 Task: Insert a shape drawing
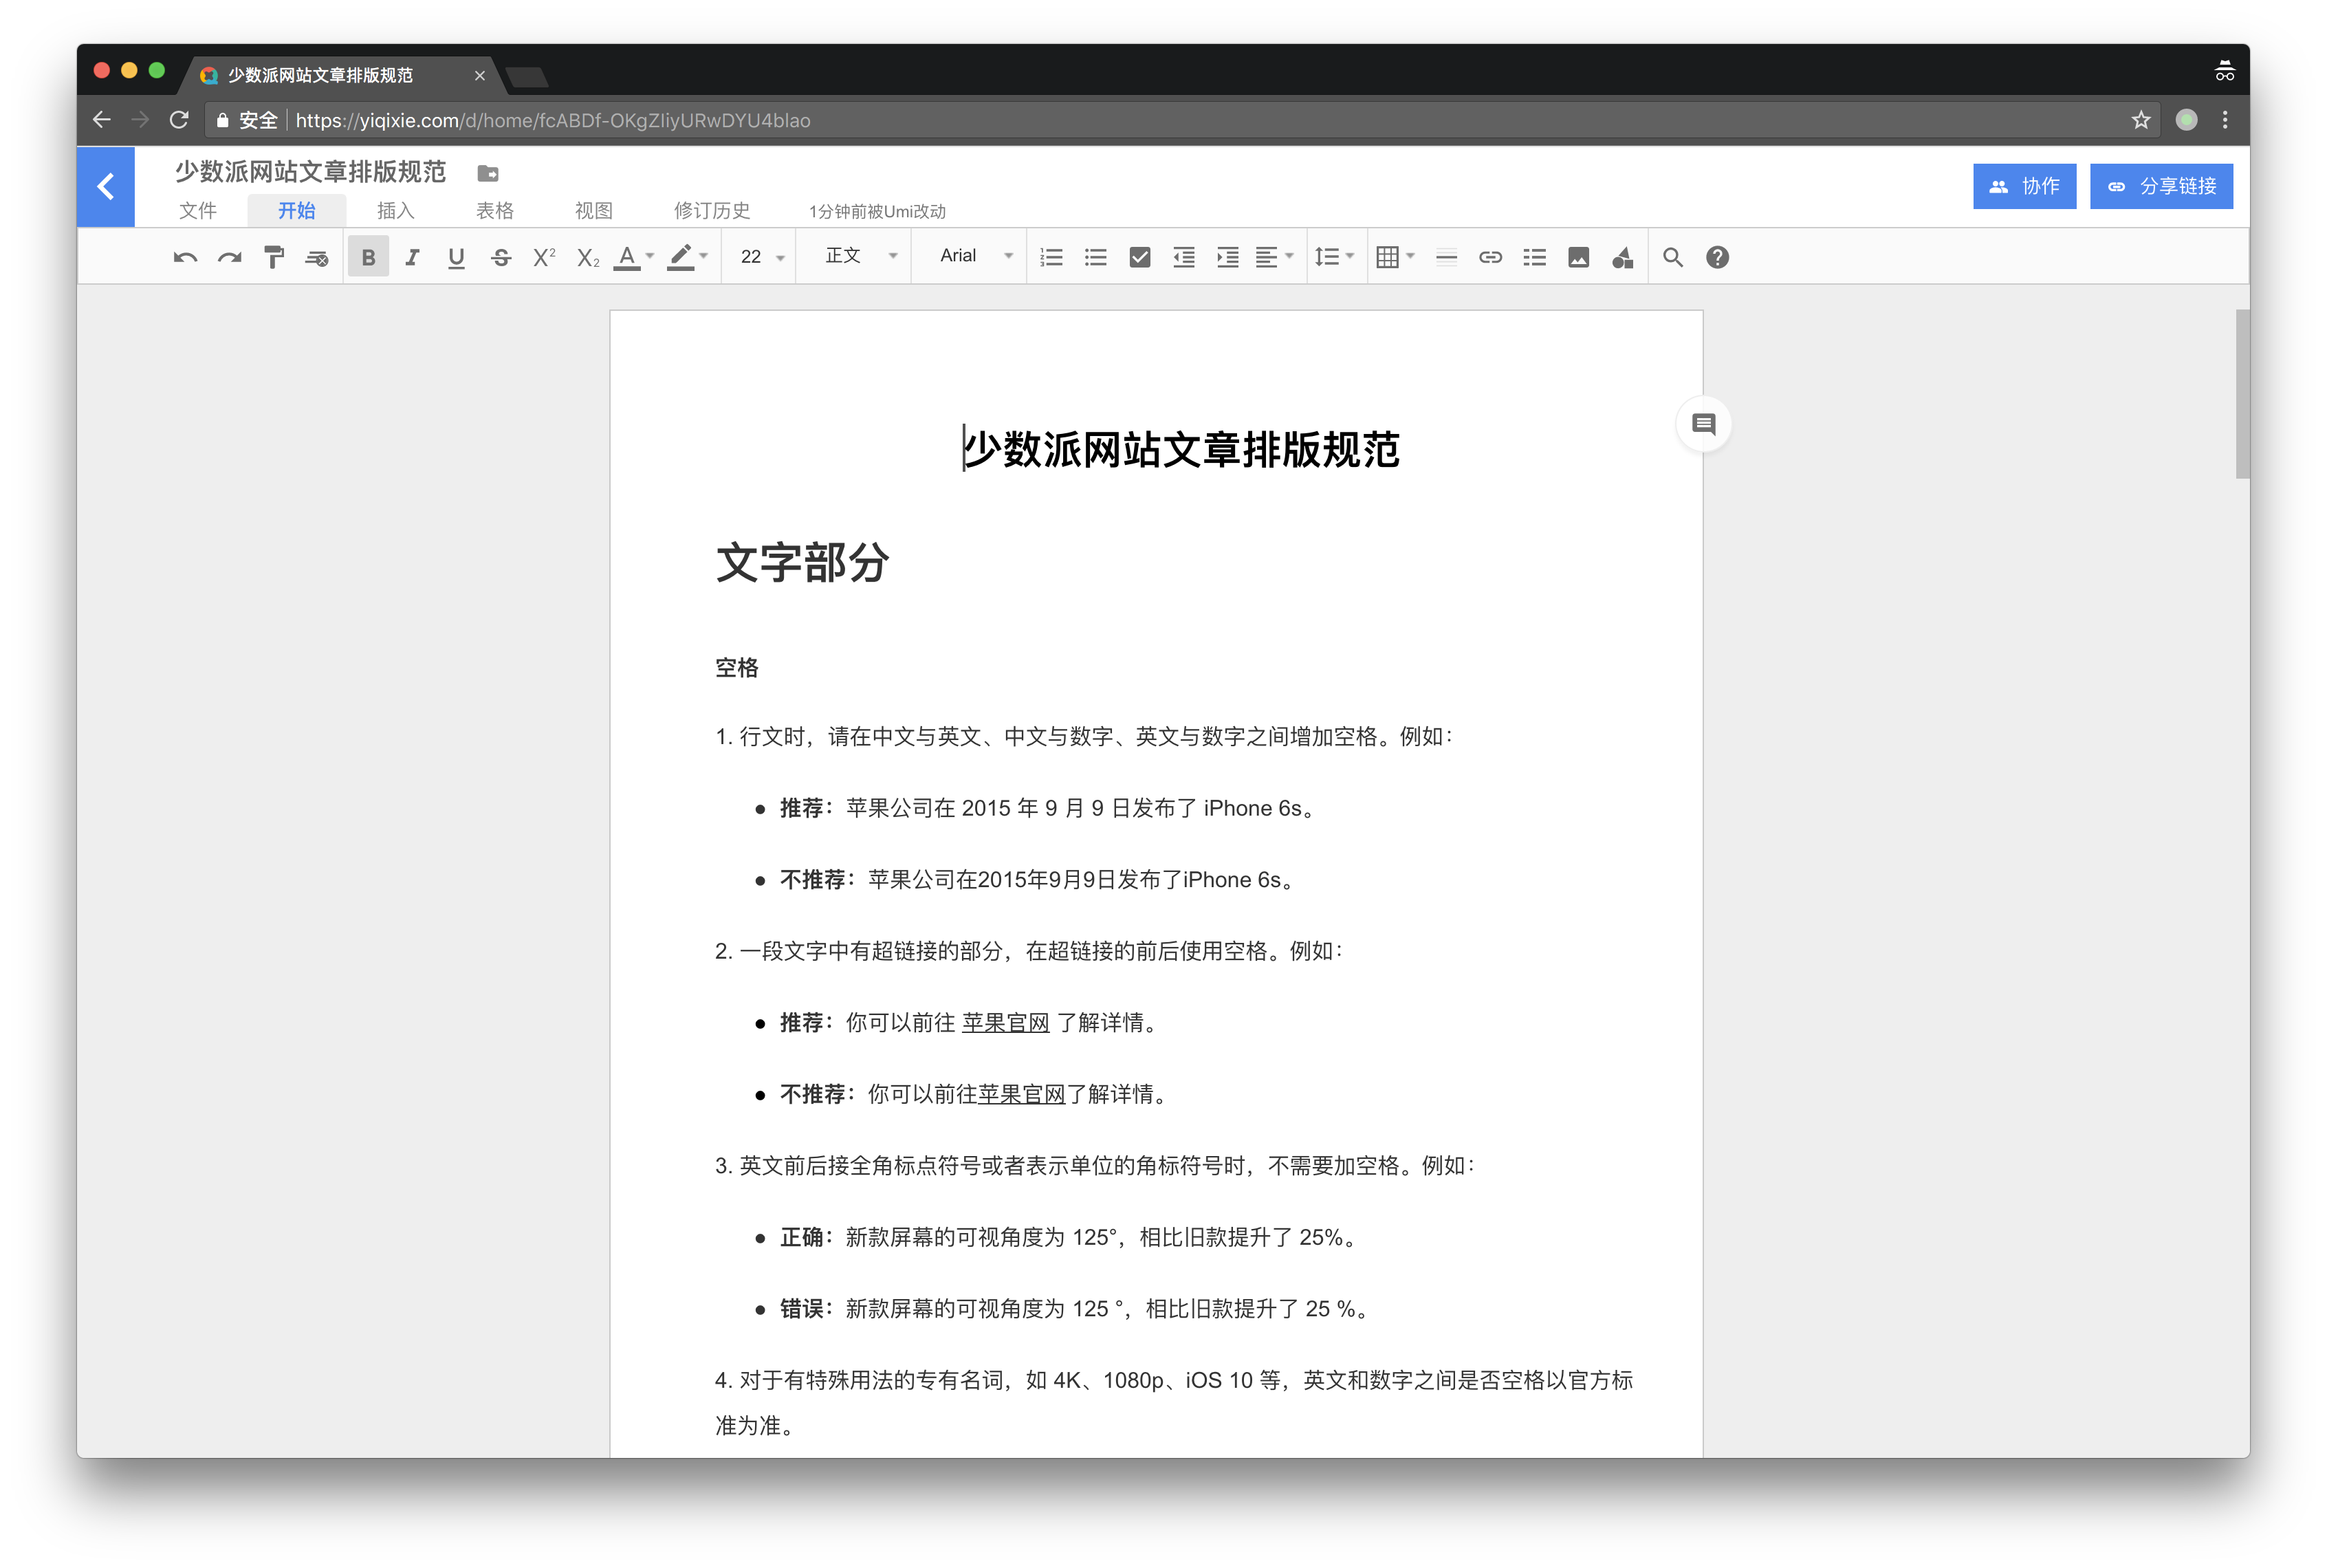[x=1622, y=257]
